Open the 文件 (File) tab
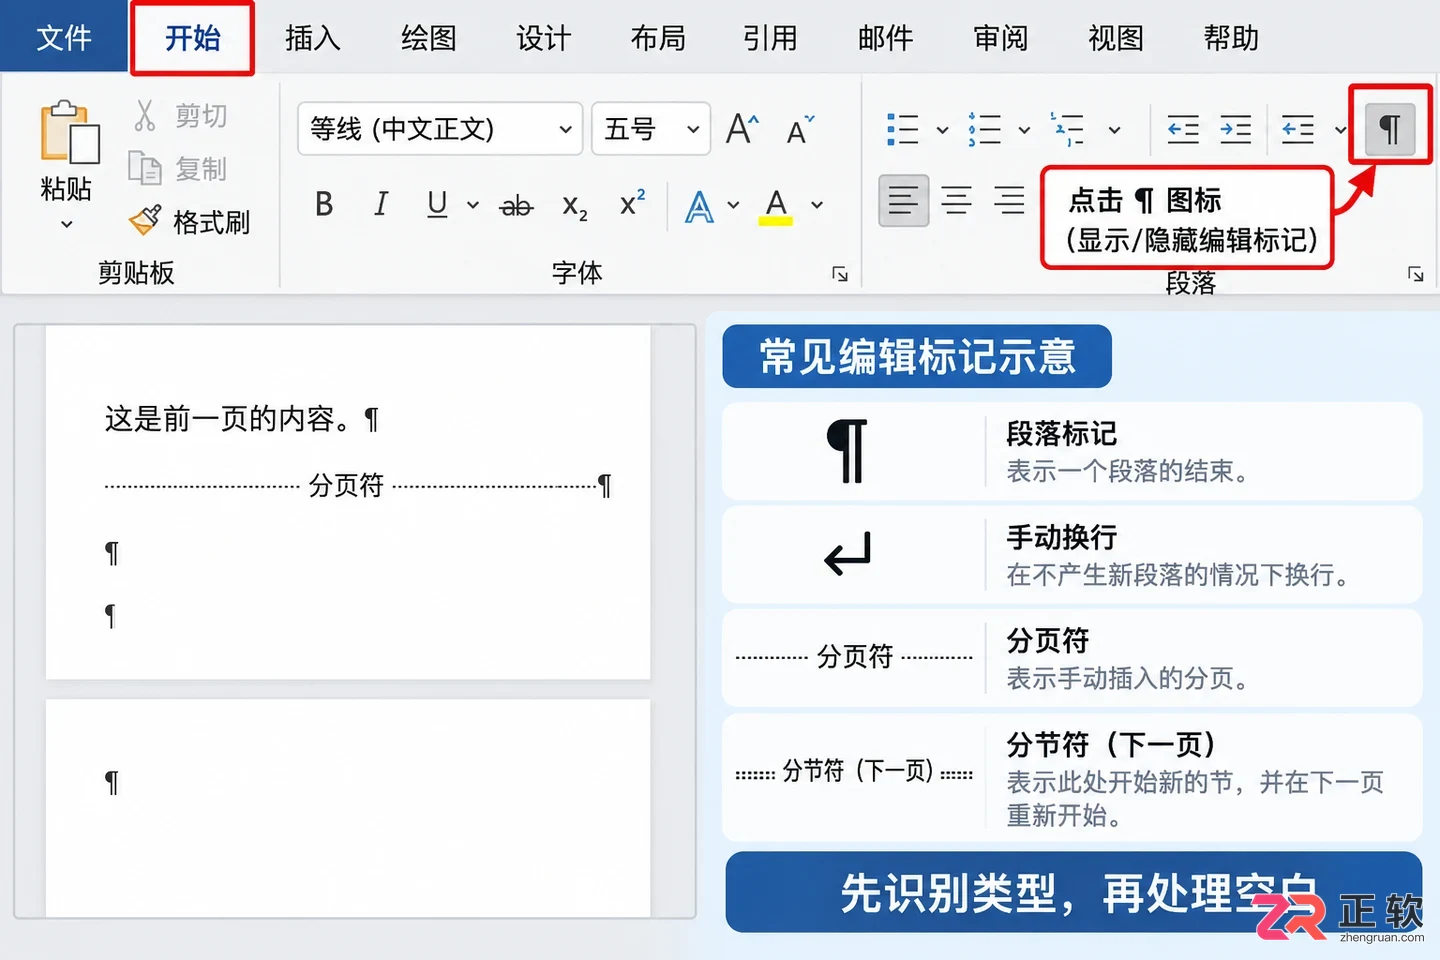 tap(64, 37)
